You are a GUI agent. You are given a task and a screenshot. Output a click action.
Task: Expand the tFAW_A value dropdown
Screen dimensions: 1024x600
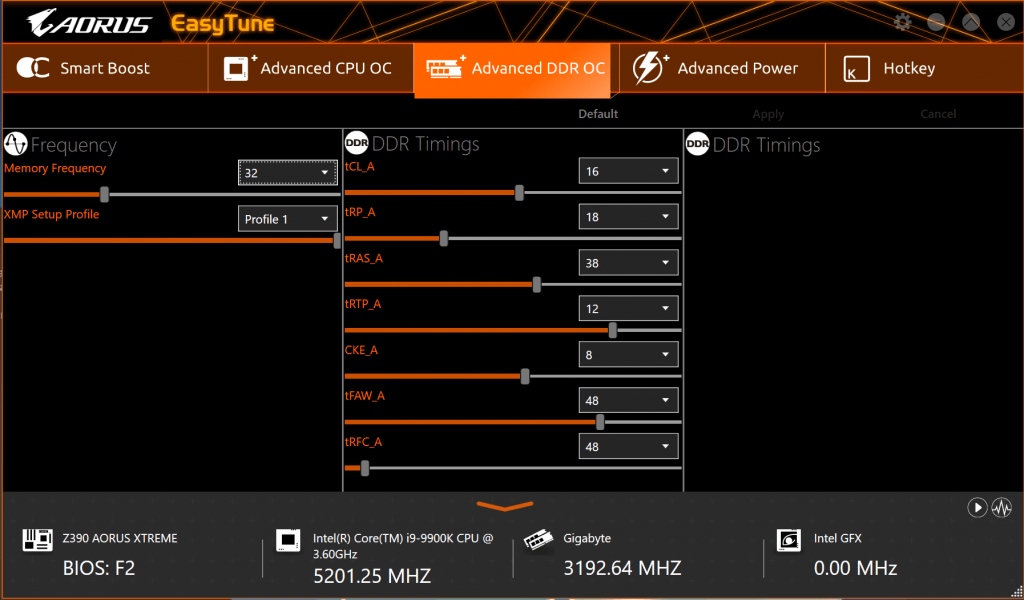[628, 400]
